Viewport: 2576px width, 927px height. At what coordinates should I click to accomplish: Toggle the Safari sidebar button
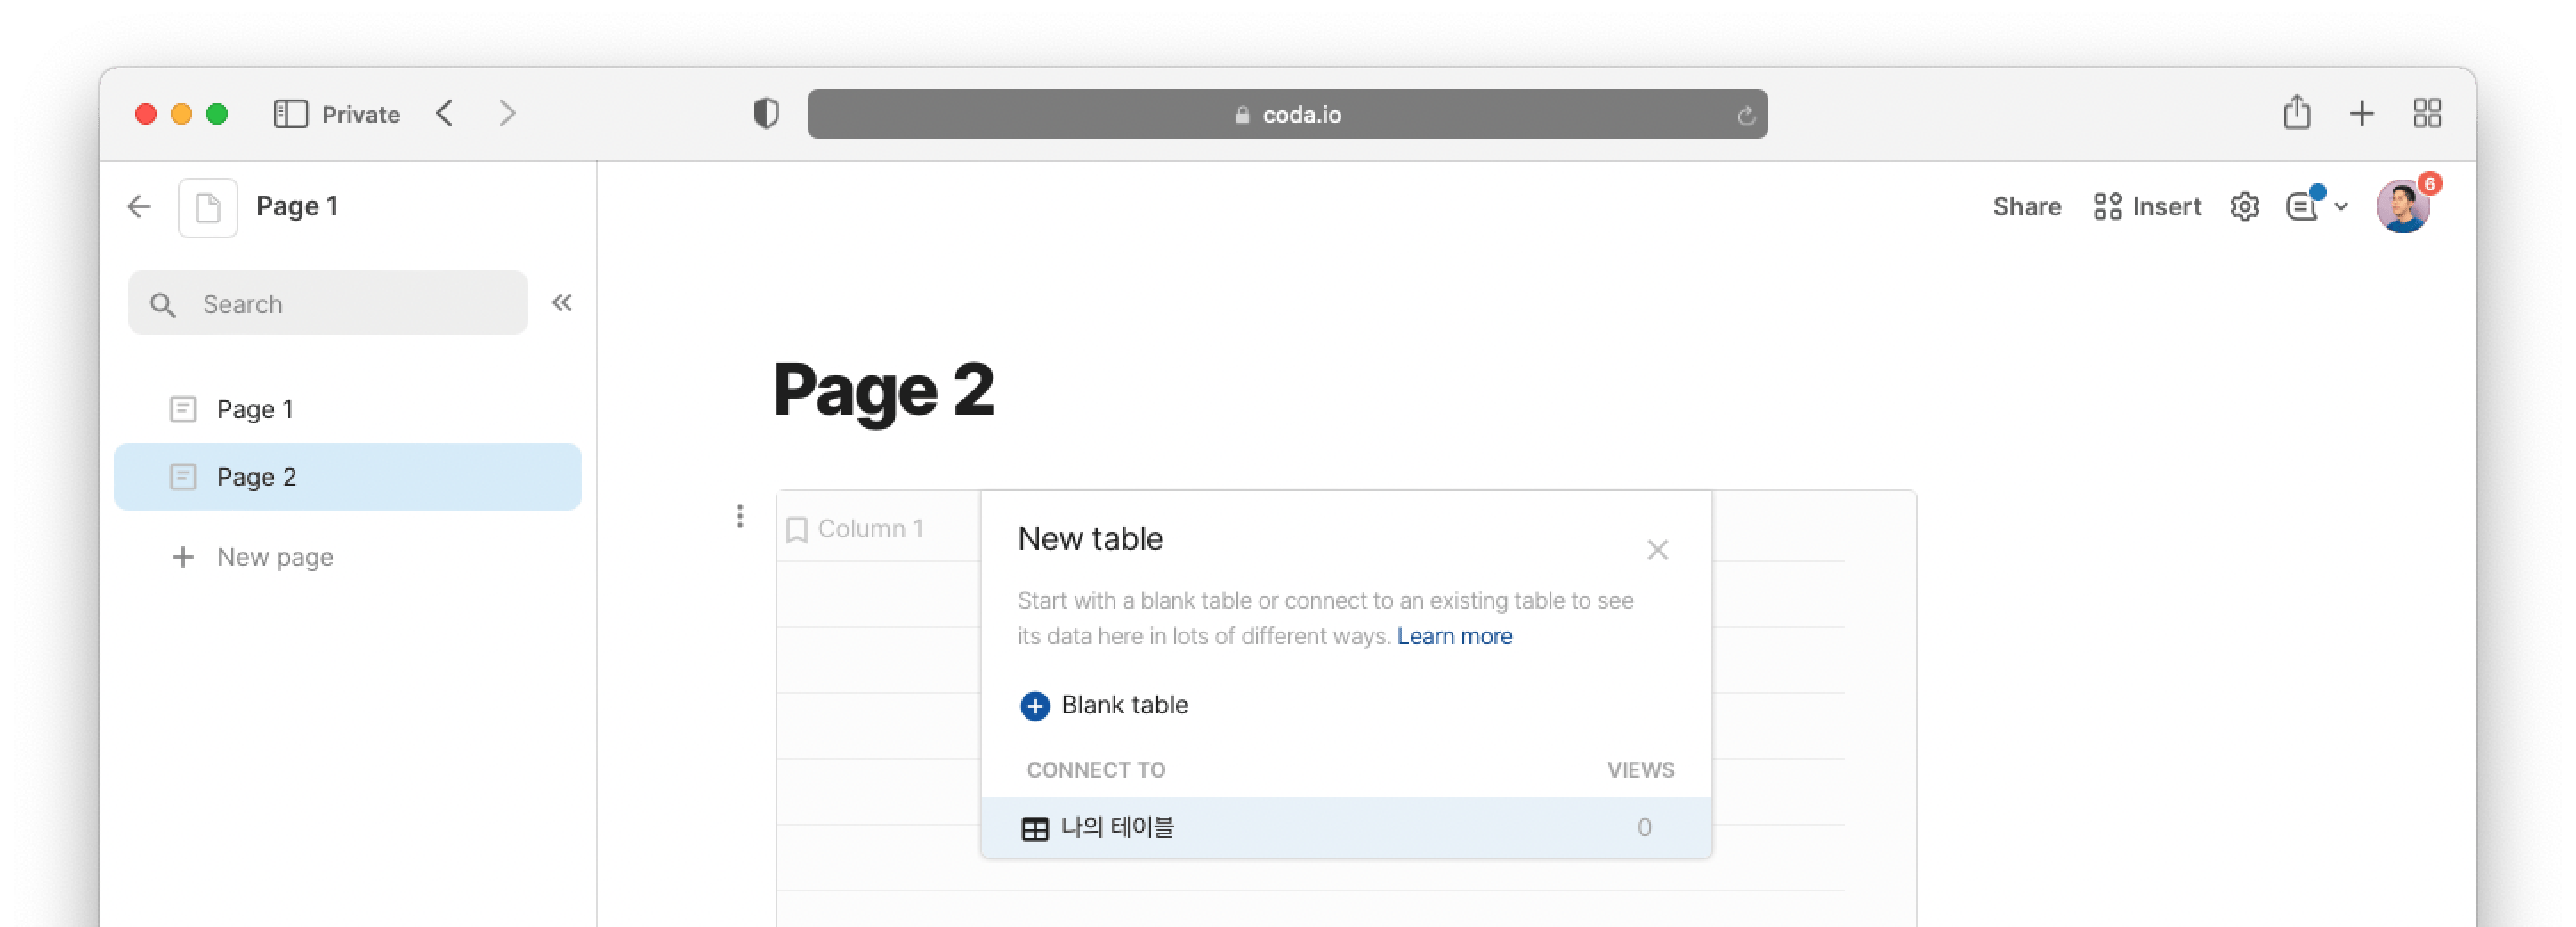point(290,114)
